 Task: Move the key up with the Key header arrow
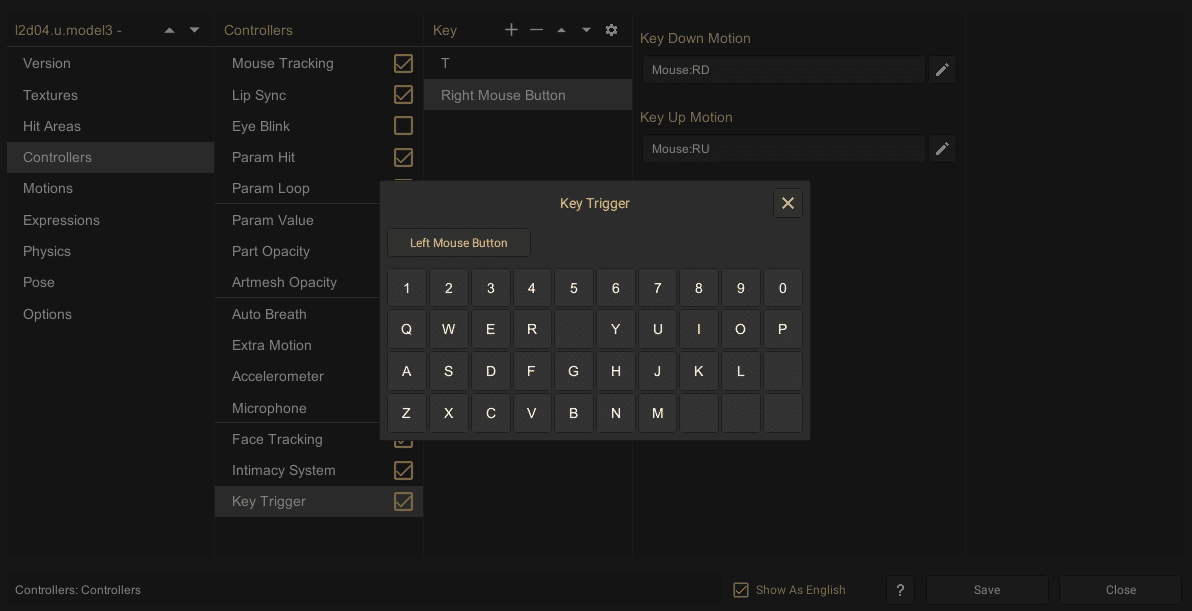tap(561, 30)
